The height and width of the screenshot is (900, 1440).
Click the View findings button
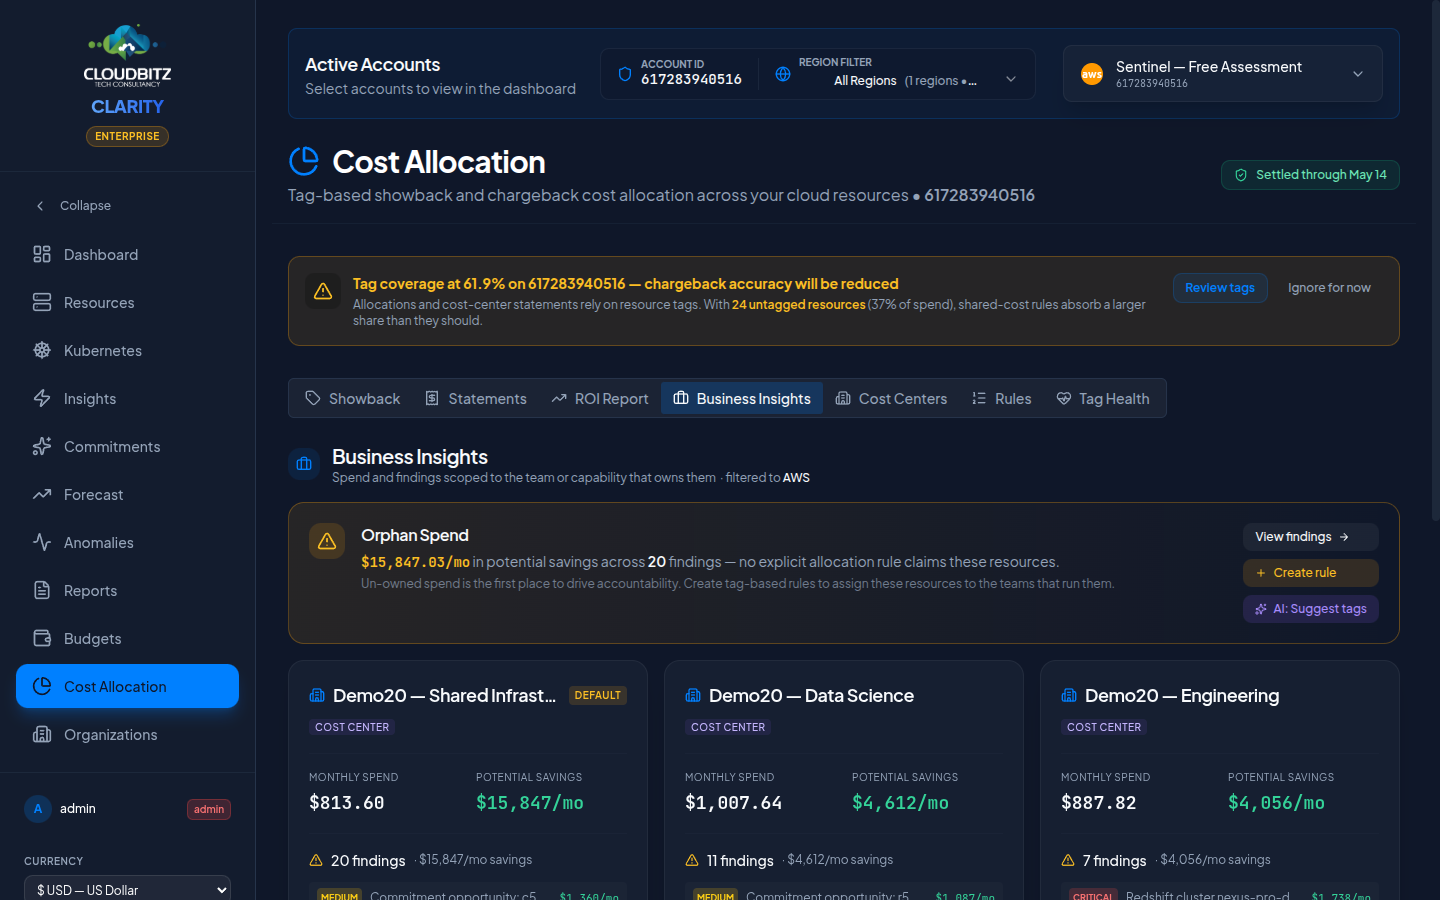pos(1311,537)
